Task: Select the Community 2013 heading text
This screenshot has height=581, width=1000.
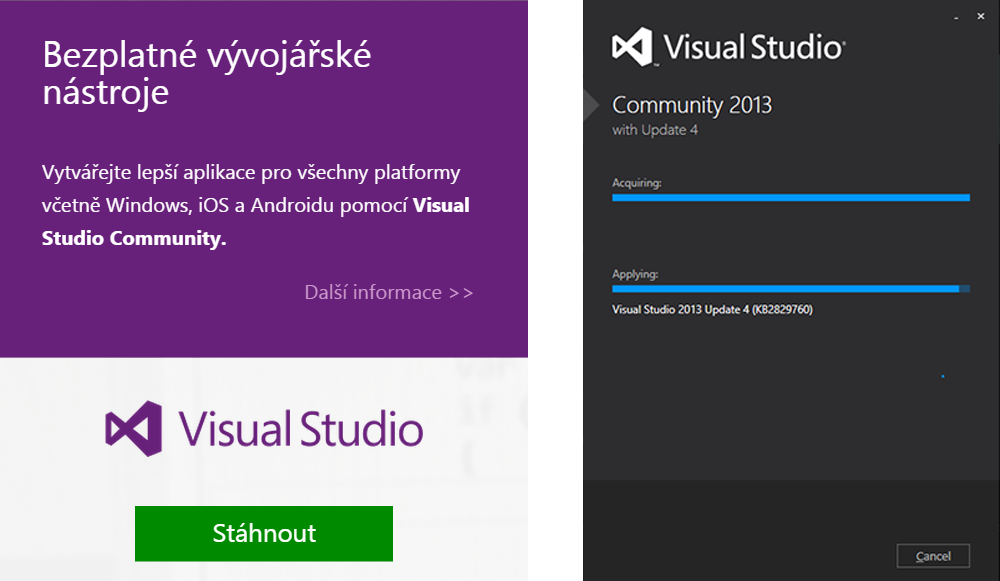Action: click(692, 105)
